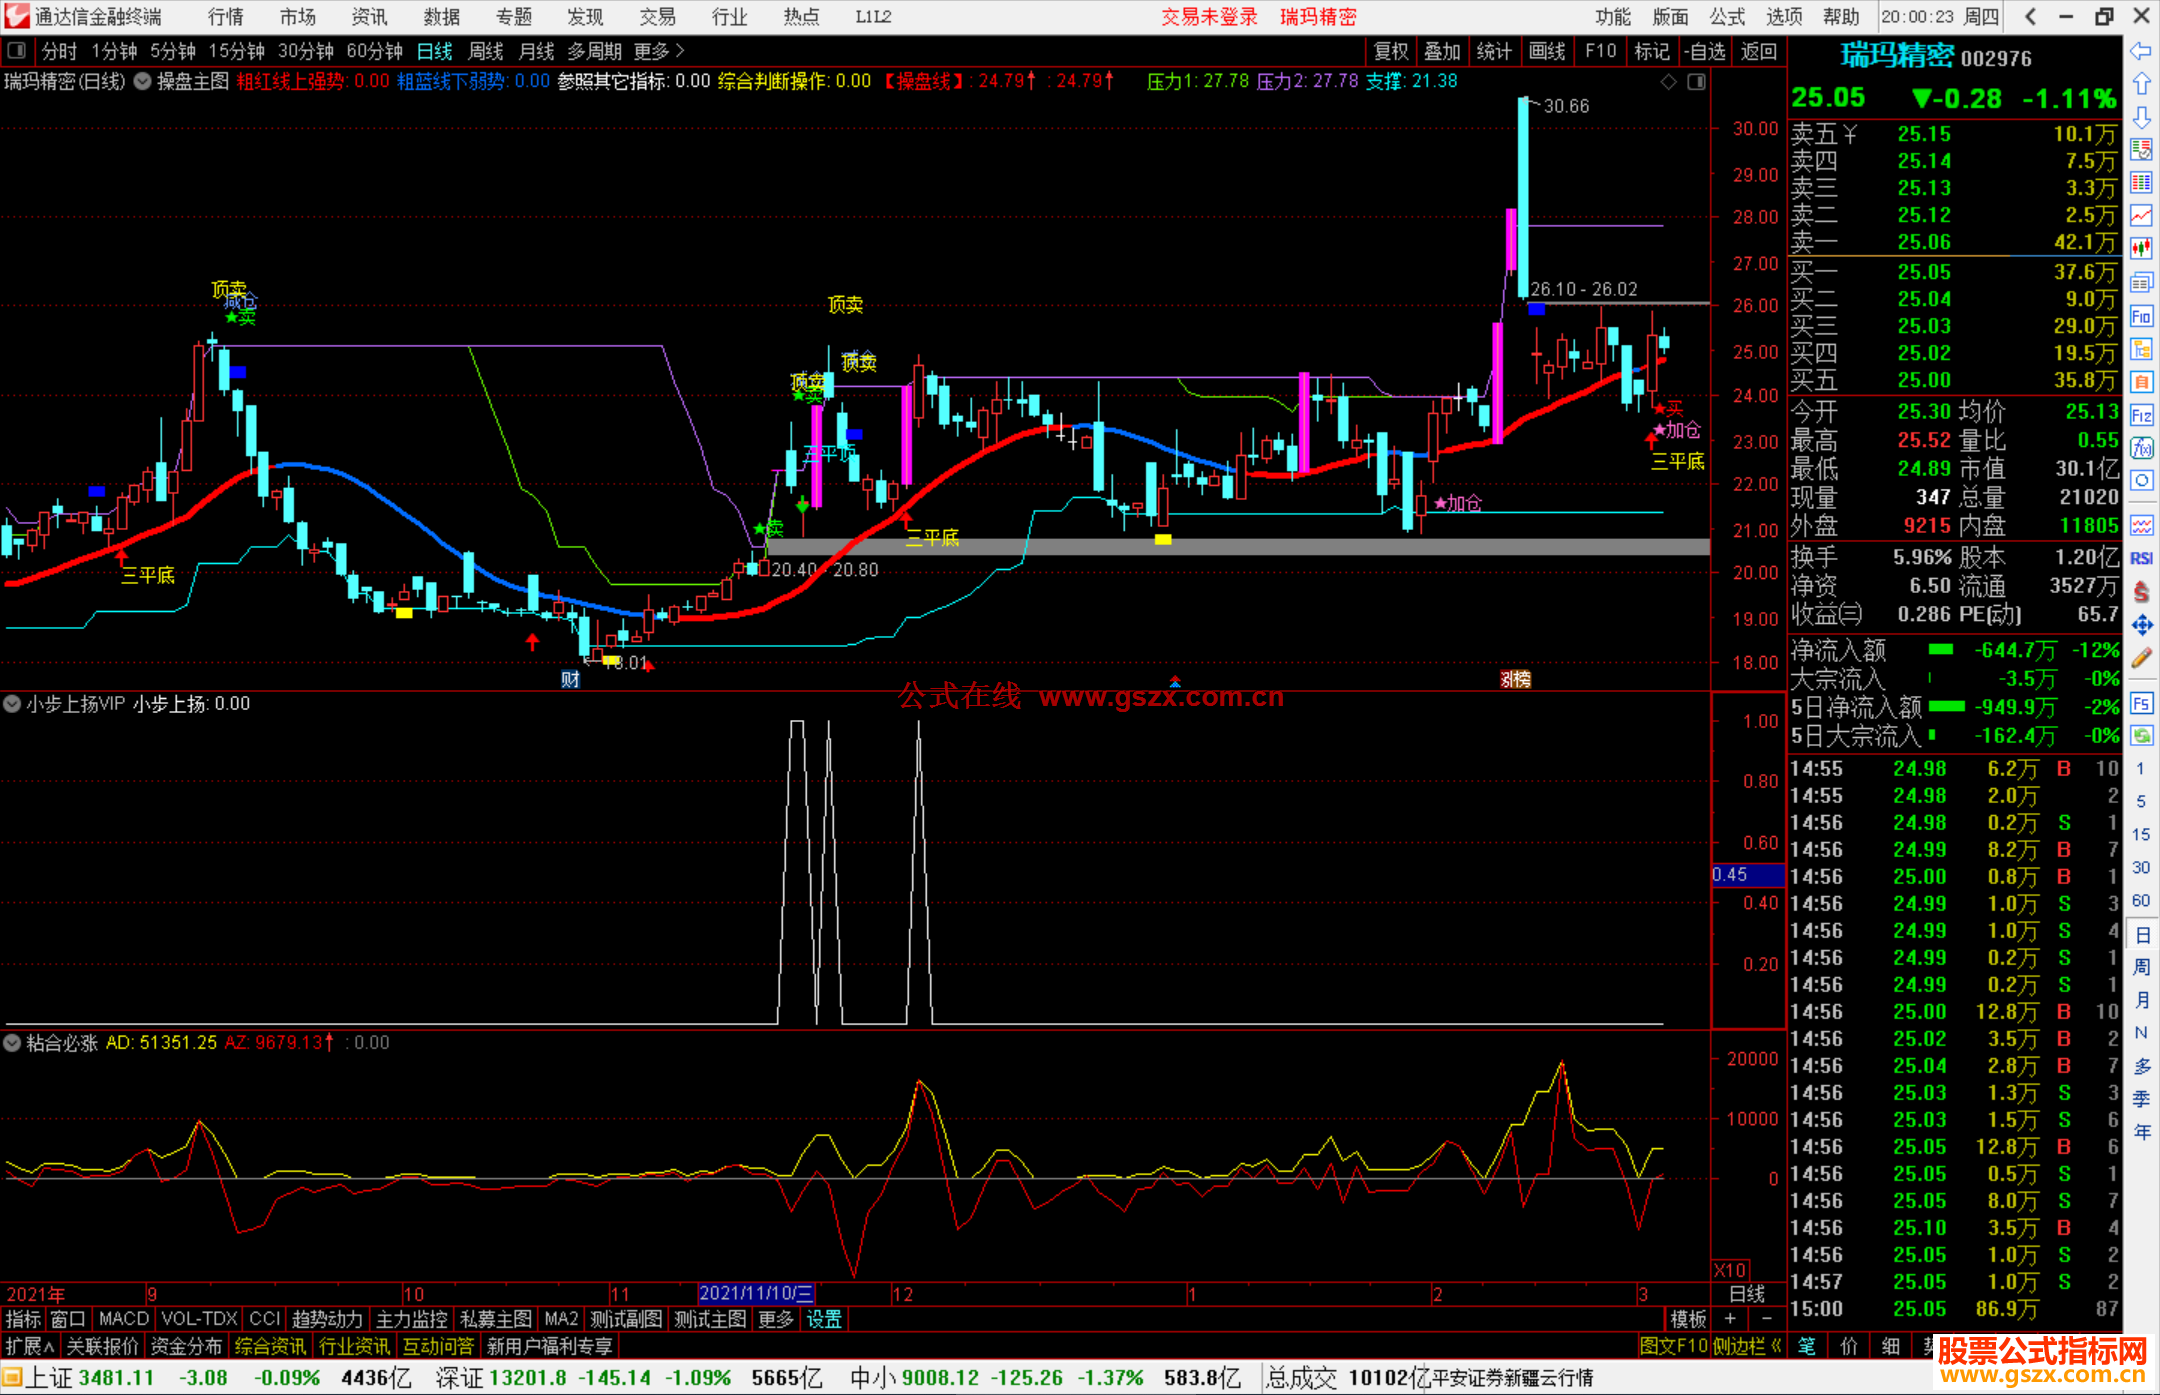Click the panel layout icon at chart top-left

16,50
